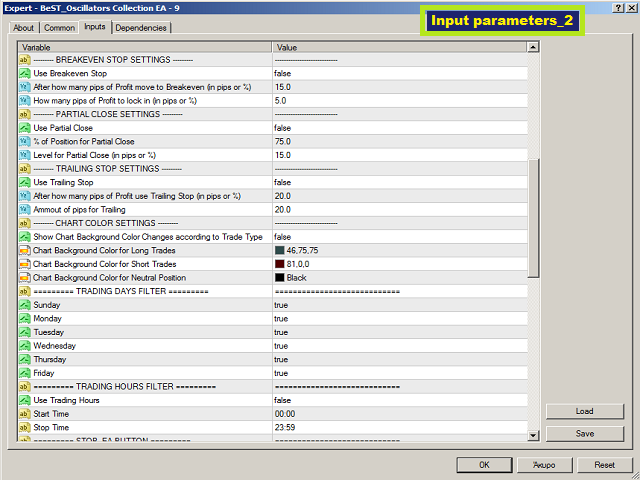Click the ab icon beside TRADING DAYS FILTER
Screen dimensions: 640x480
pos(25,291)
